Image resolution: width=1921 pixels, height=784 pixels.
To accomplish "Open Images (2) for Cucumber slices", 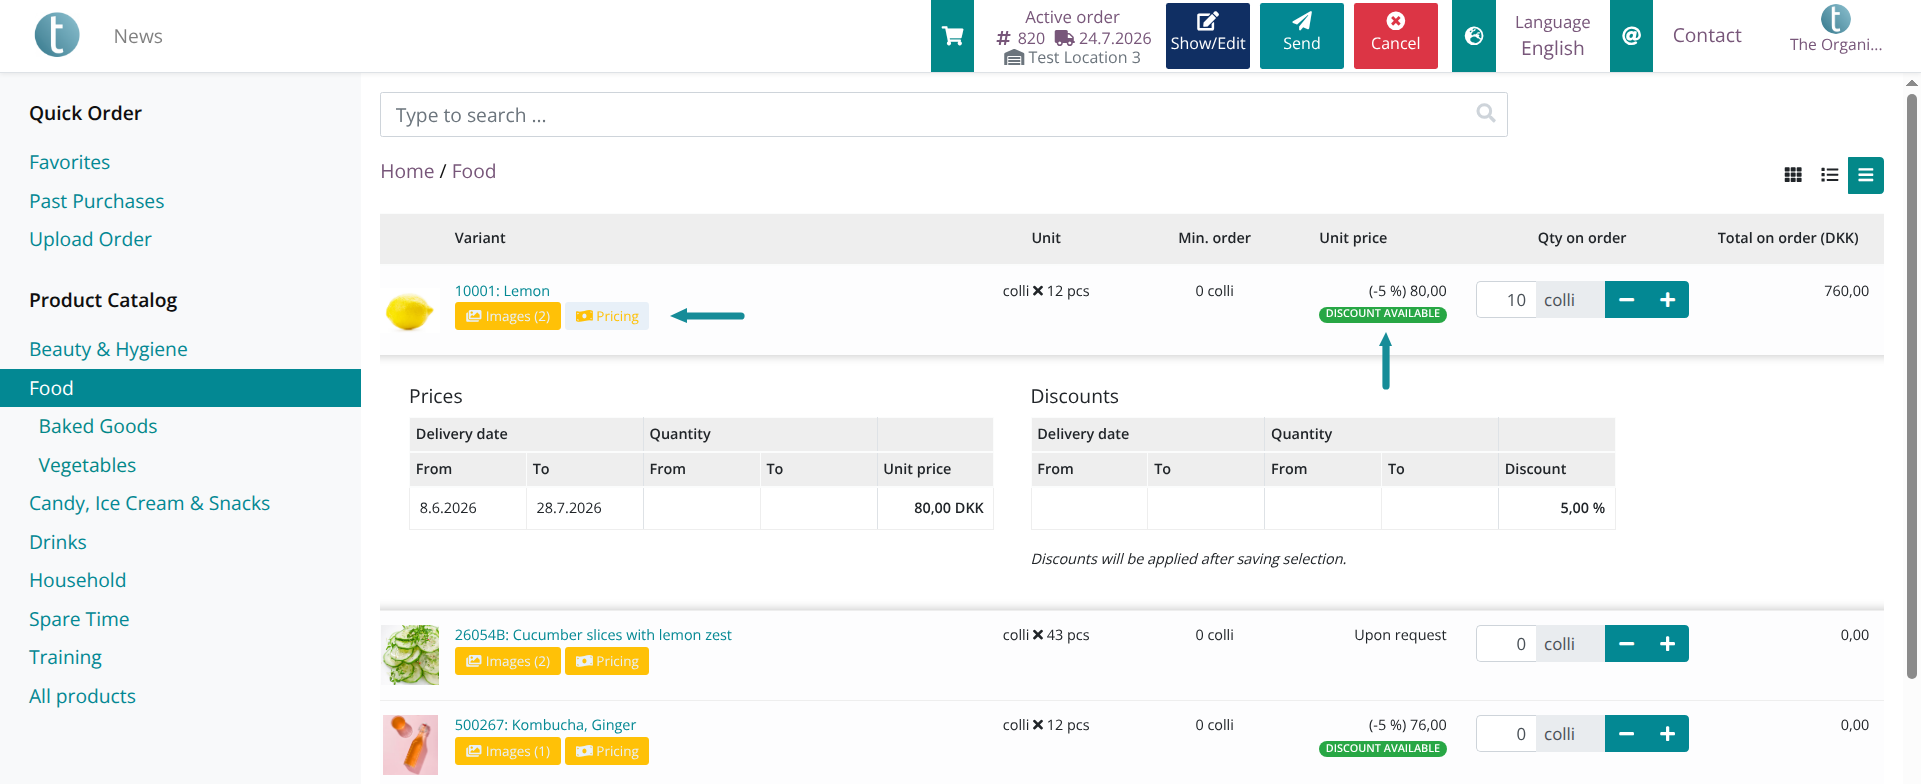I will (x=508, y=661).
